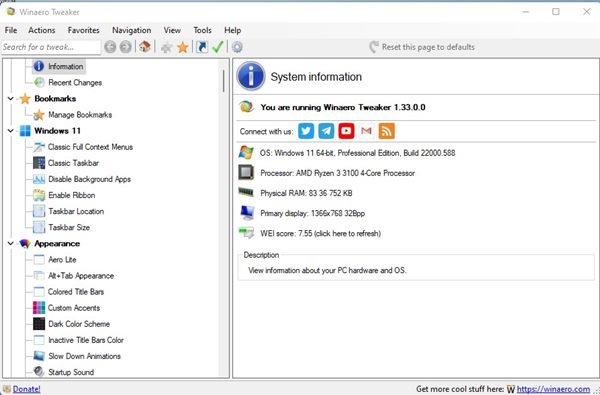Click the Primary display: 1366x768 line

click(x=313, y=213)
